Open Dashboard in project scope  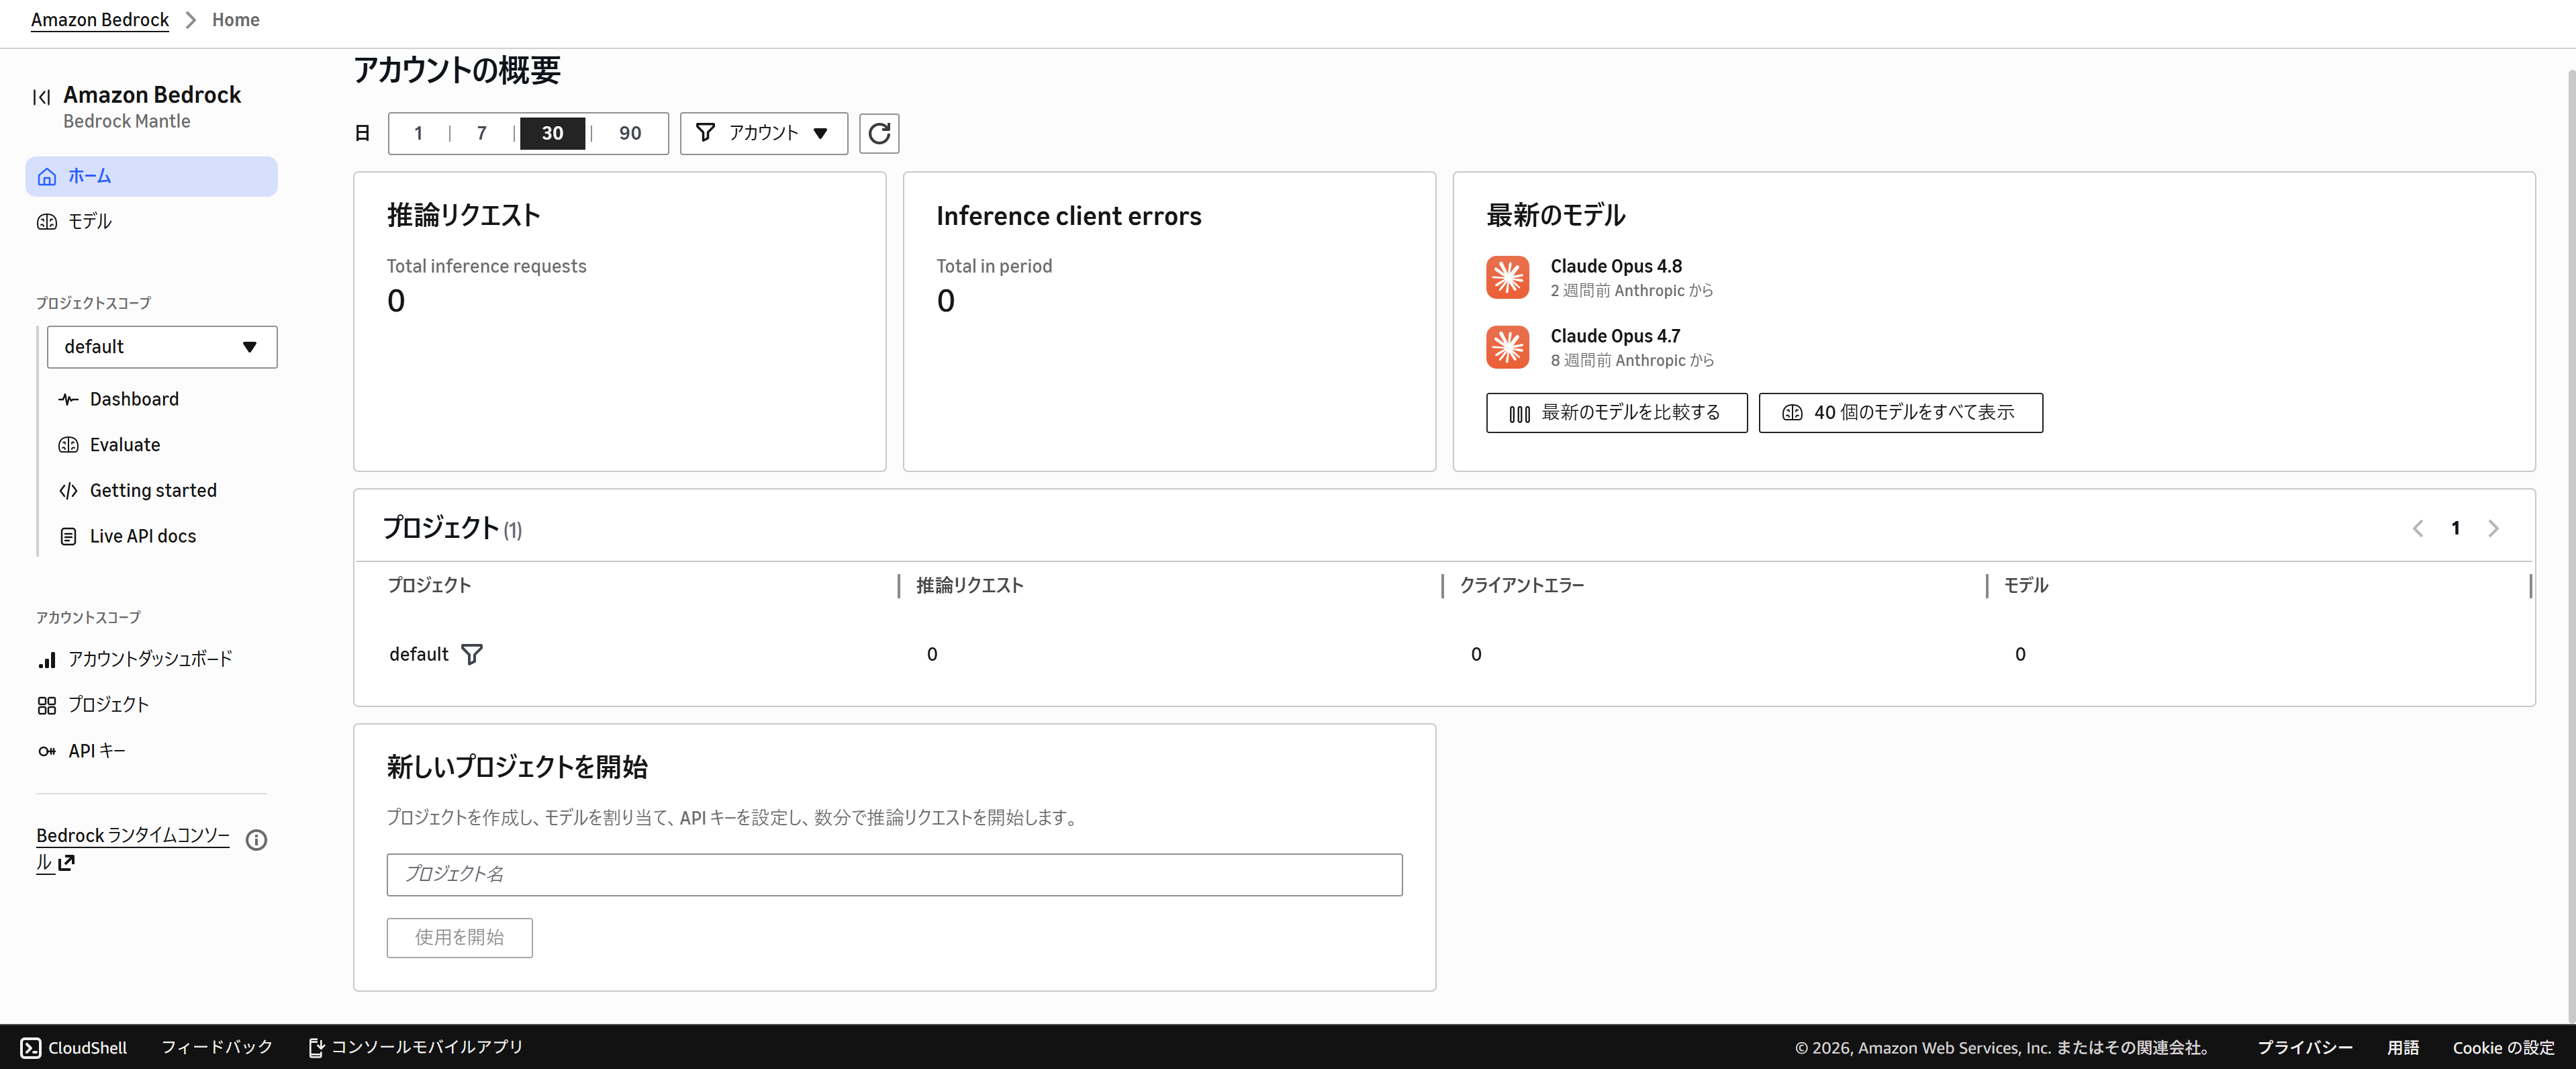point(134,400)
